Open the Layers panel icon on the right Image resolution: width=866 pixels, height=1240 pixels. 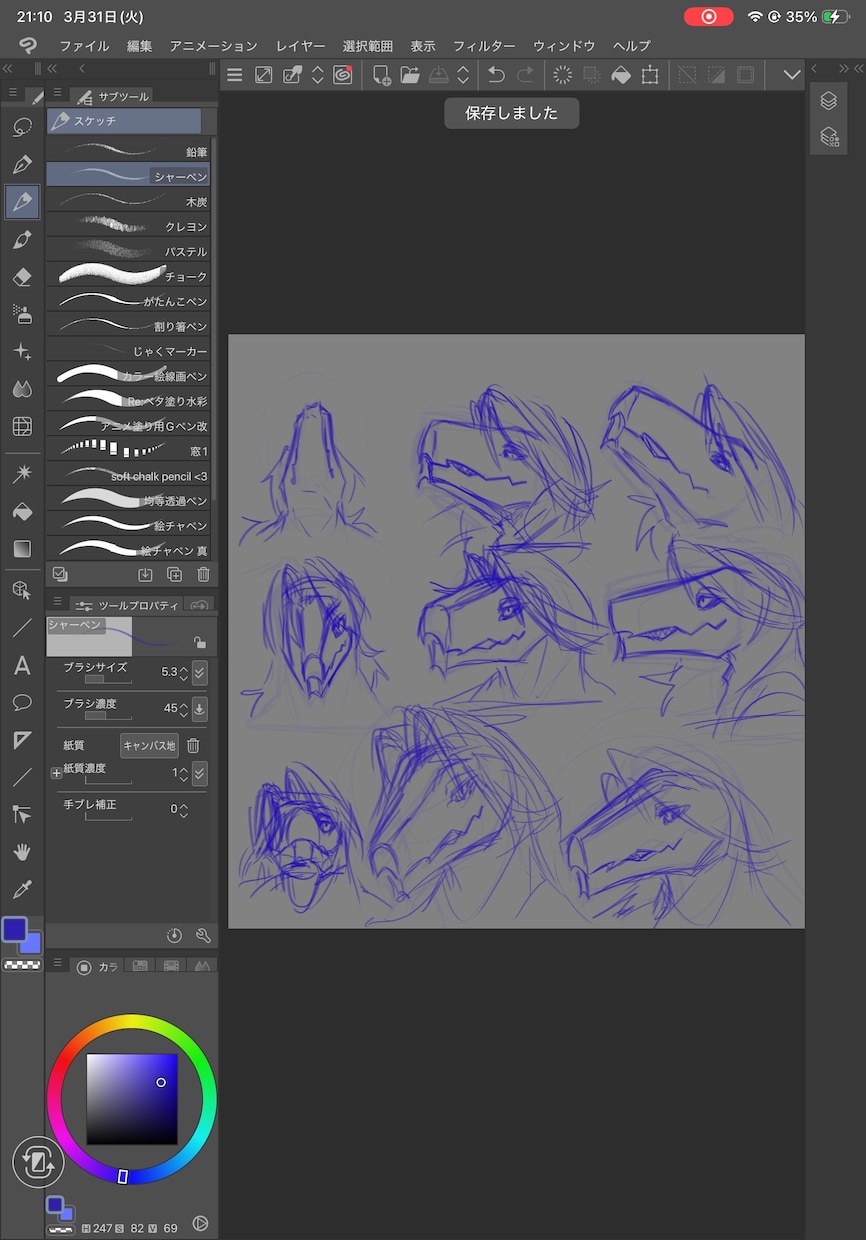point(828,101)
